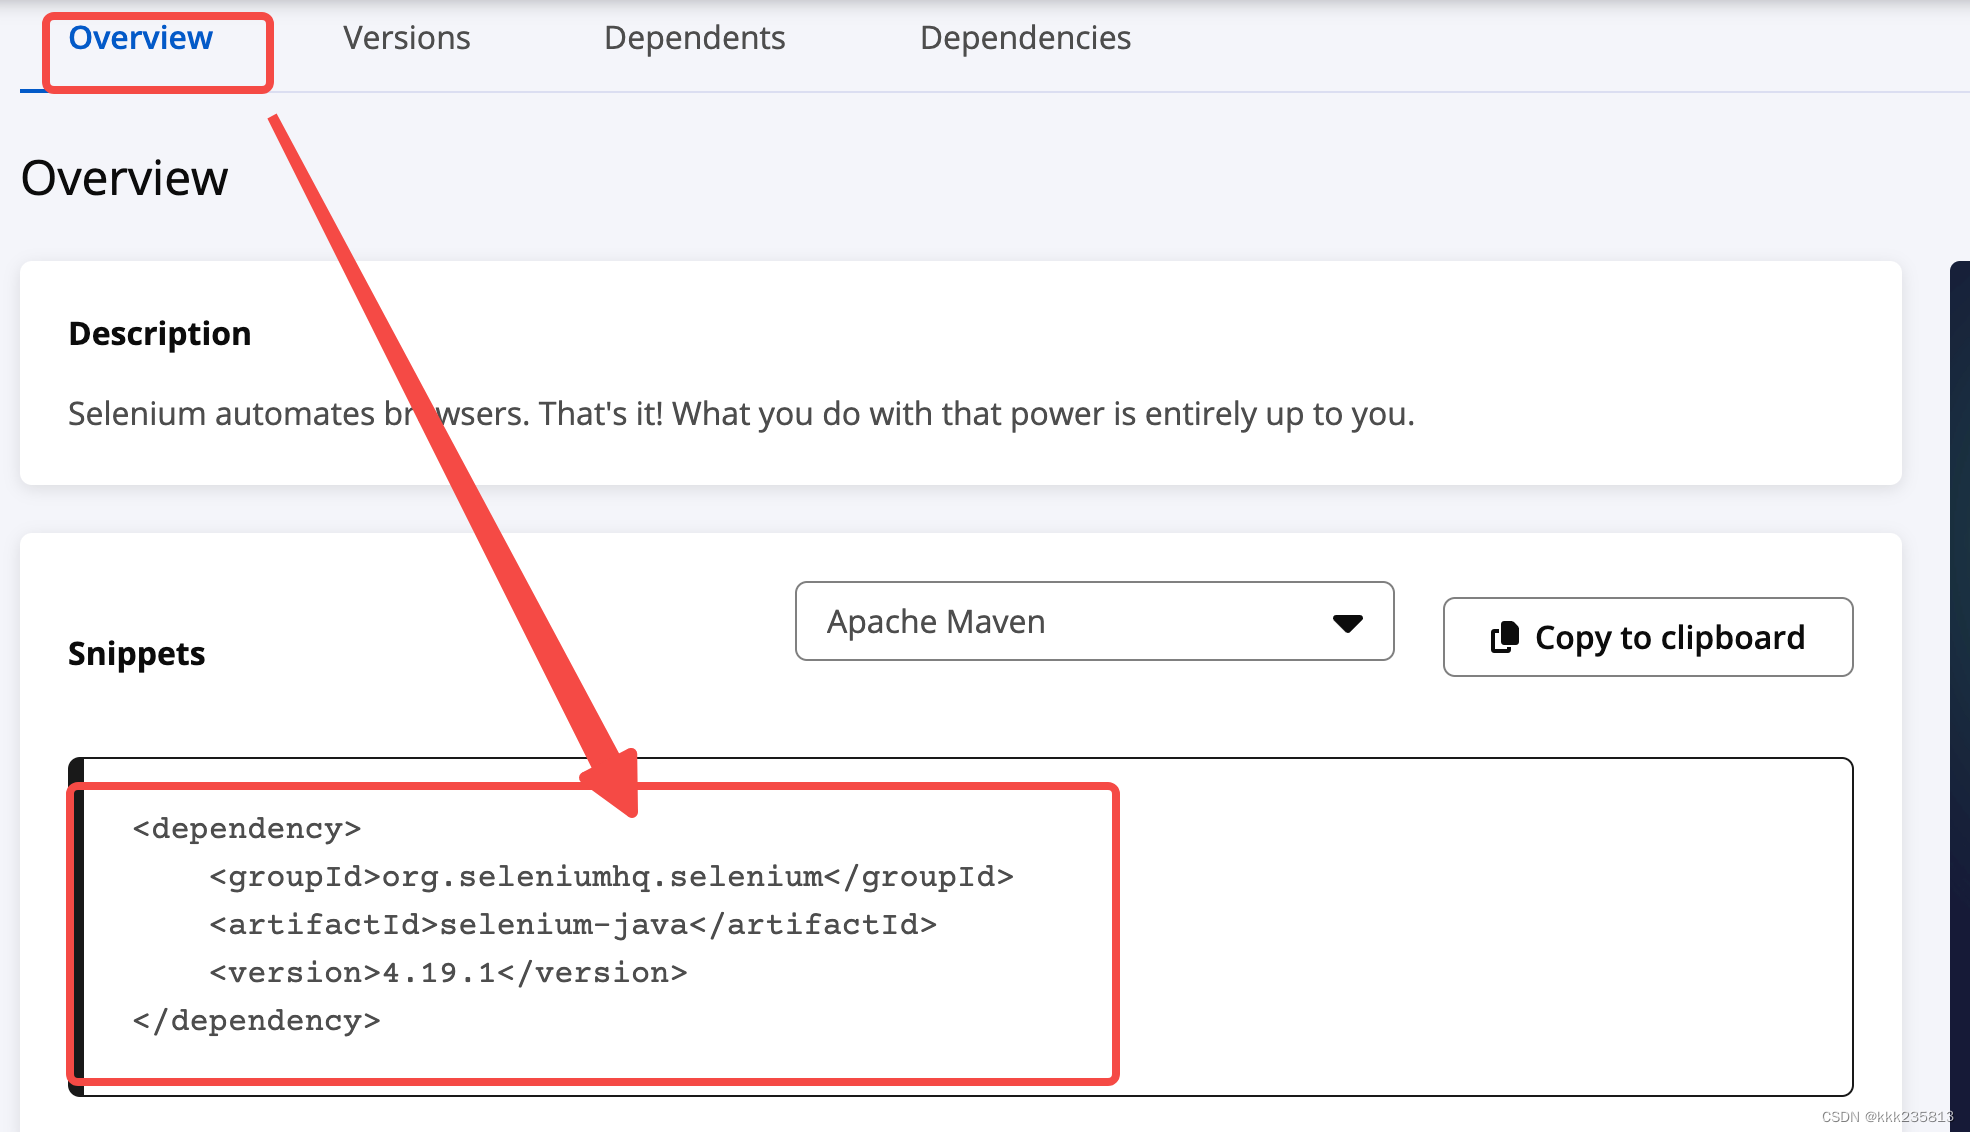
Task: Select the Selenium description text paragraph
Action: coord(742,413)
